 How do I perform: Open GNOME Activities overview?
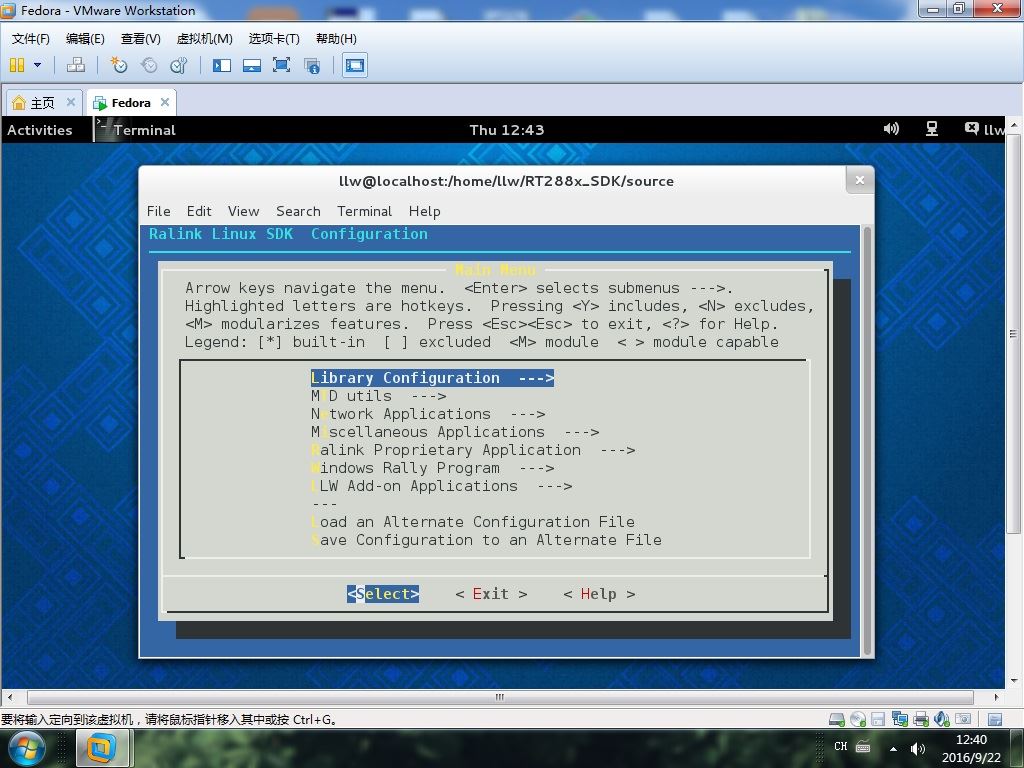coord(40,130)
